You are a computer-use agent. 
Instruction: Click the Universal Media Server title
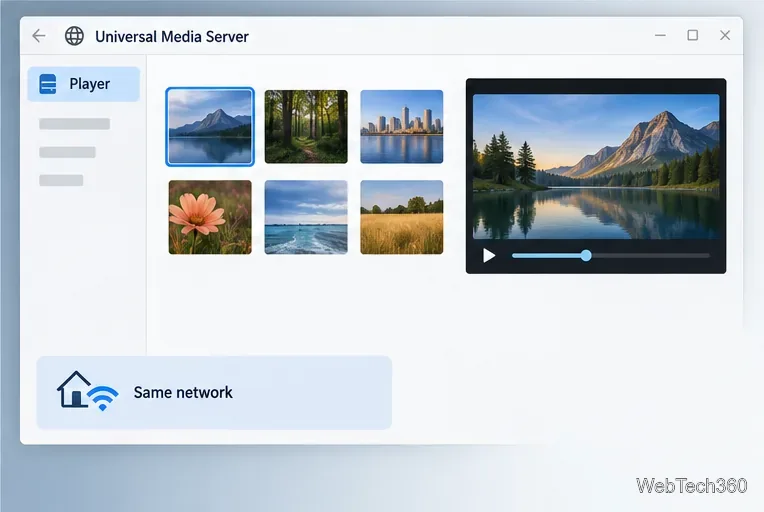click(172, 37)
